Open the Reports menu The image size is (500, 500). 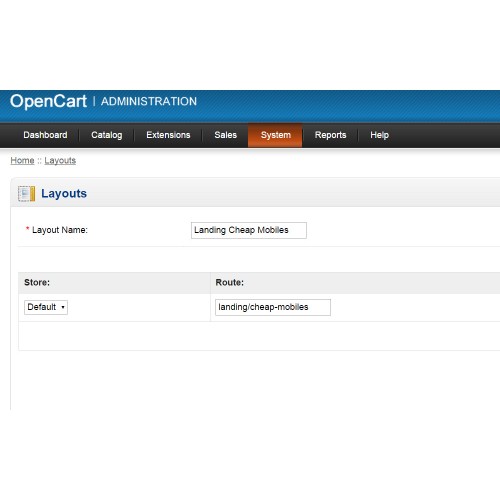coord(330,135)
